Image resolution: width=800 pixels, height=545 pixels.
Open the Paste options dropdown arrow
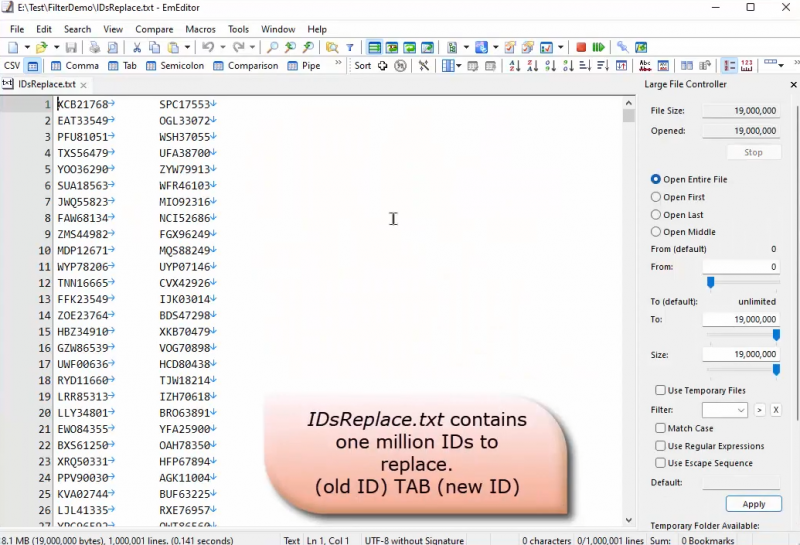coord(187,47)
